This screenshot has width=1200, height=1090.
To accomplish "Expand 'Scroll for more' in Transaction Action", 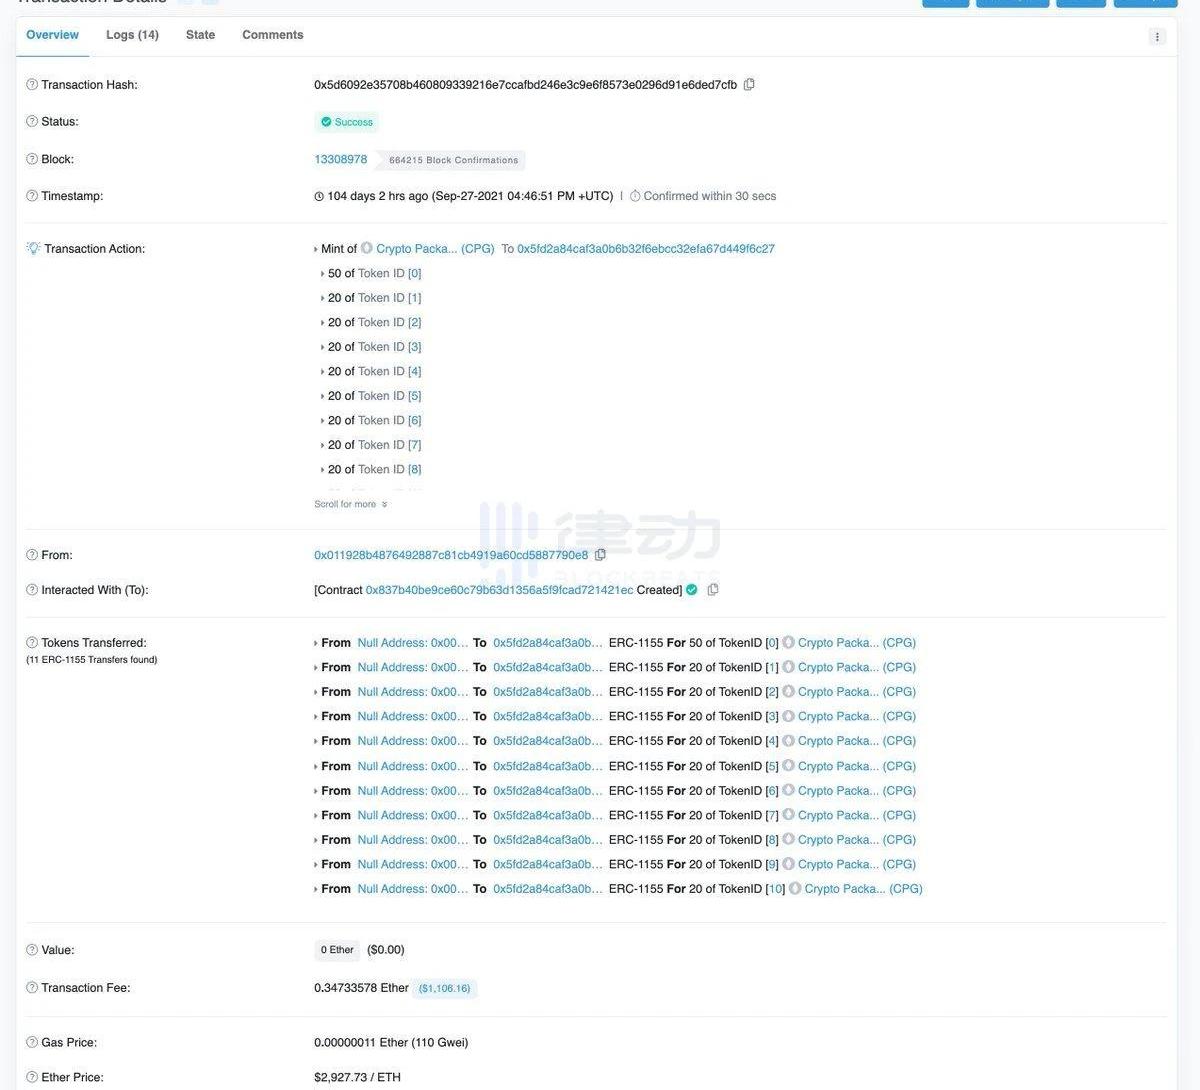I will tap(350, 505).
